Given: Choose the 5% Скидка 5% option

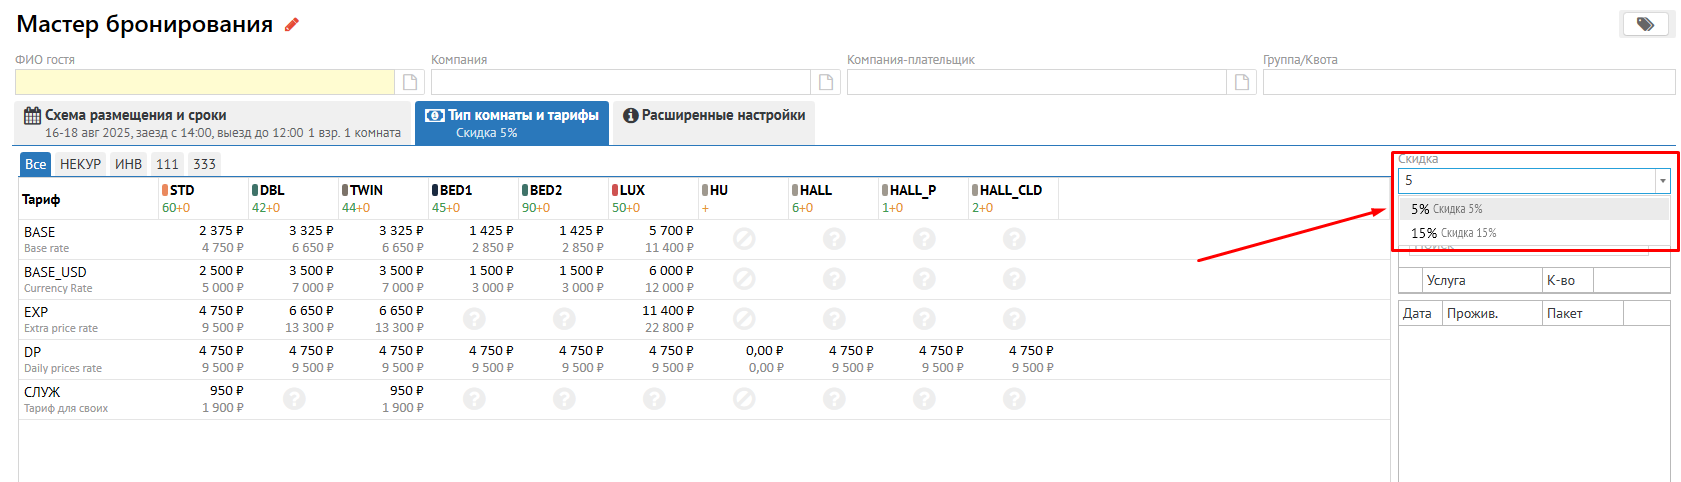Looking at the screenshot, I should click(1533, 209).
